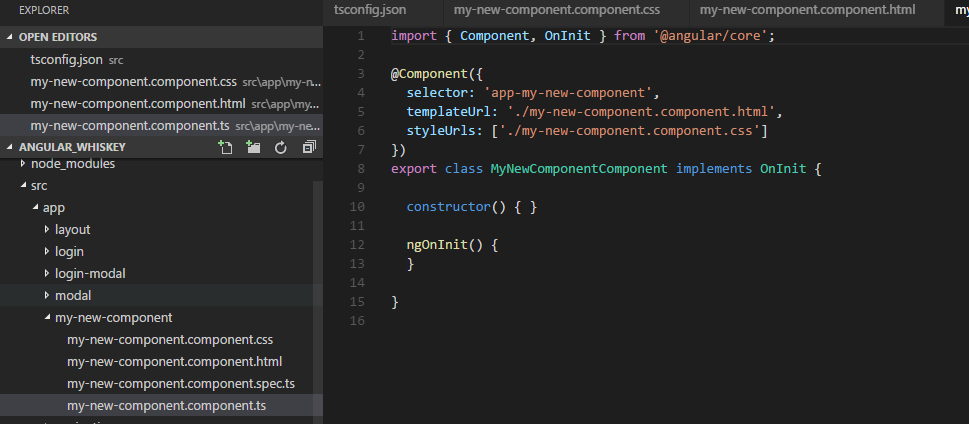Click the New File icon in ANGULAR_WHISKEY header
The height and width of the screenshot is (424, 969).
(226, 147)
